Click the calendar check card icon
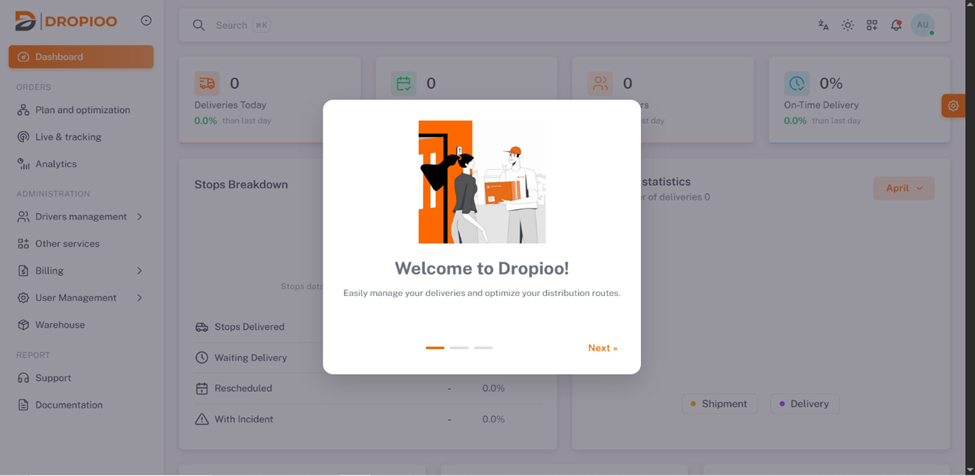975x476 pixels. pyautogui.click(x=404, y=83)
